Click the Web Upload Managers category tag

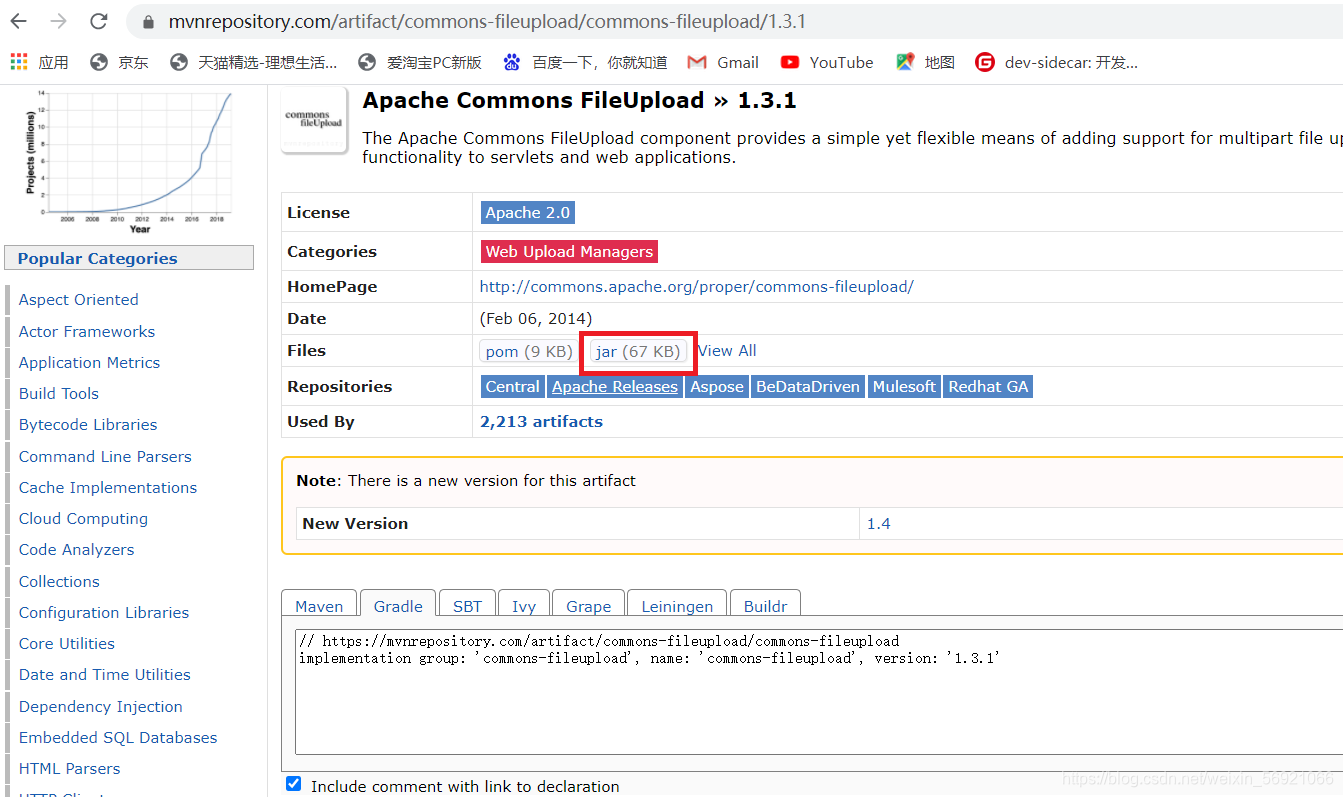[x=569, y=251]
